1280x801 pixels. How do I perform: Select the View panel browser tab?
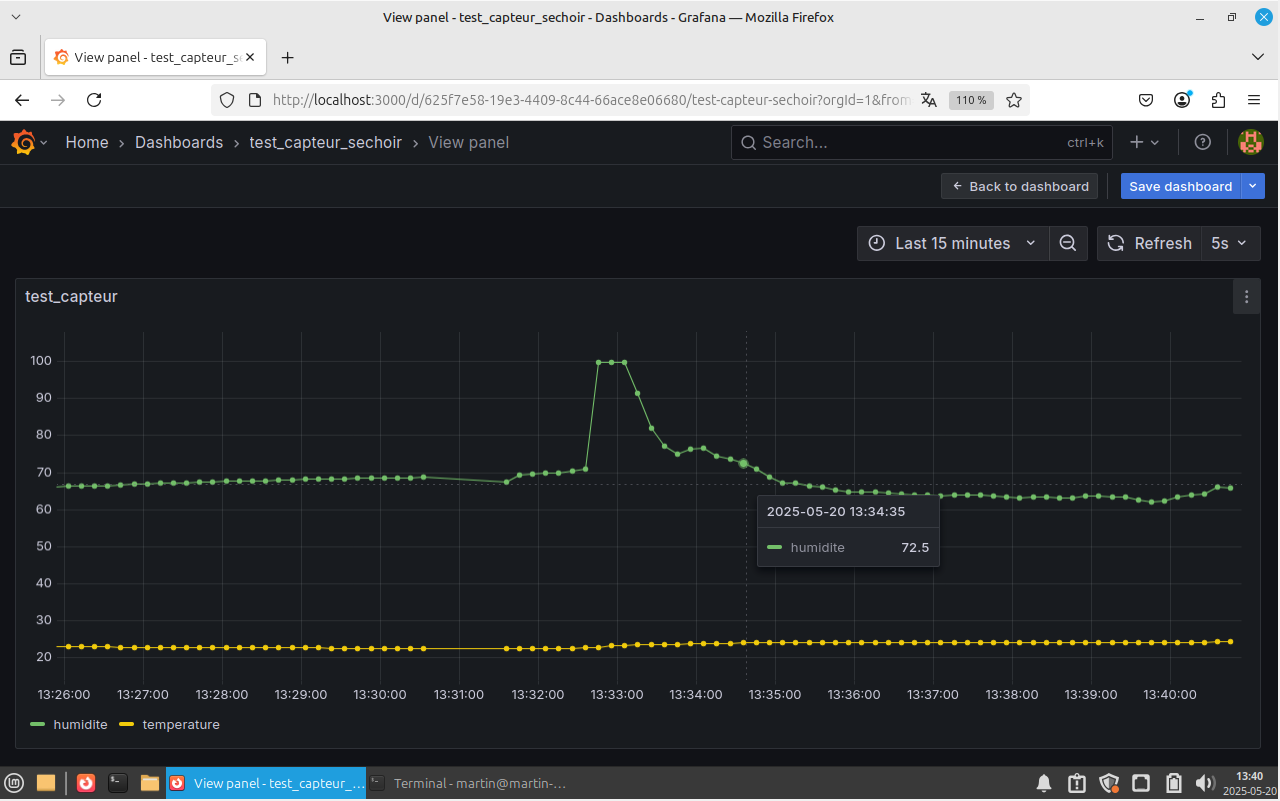tap(155, 58)
